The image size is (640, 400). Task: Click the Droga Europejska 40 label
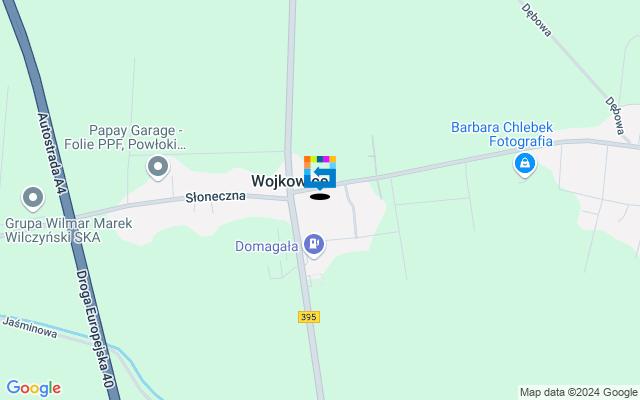(94, 328)
